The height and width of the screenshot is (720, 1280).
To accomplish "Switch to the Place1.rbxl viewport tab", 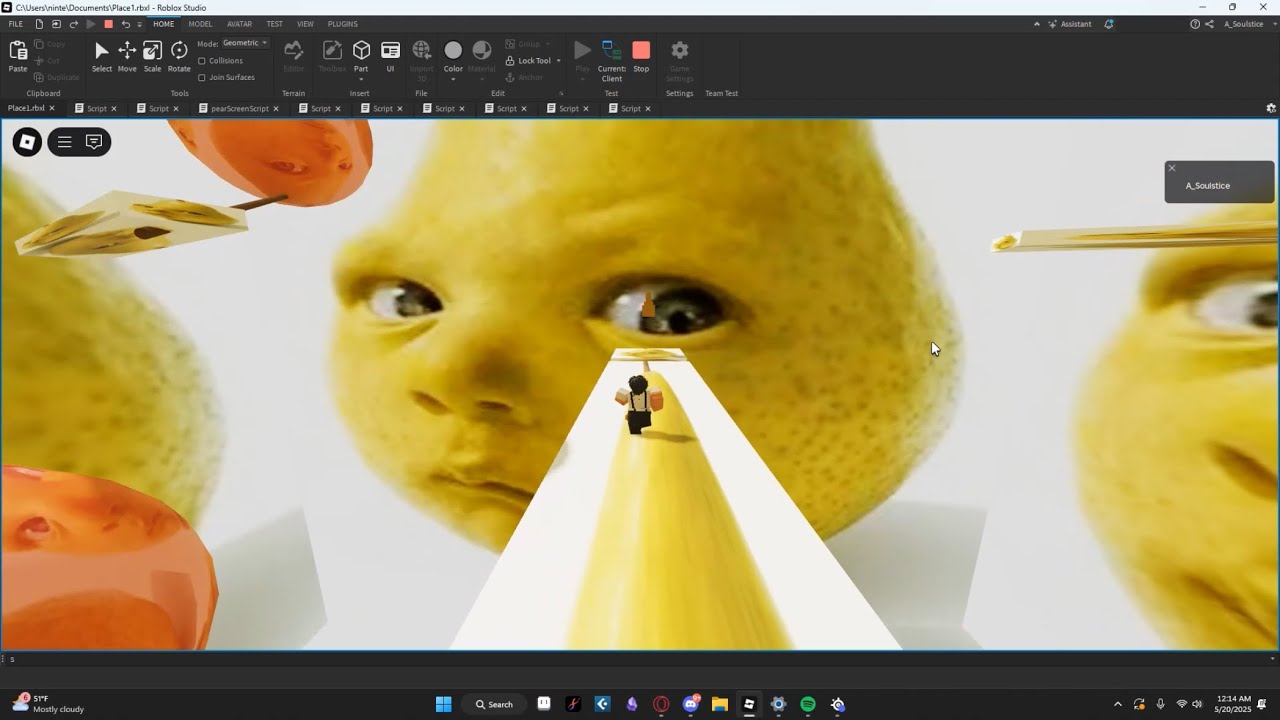I will (x=26, y=108).
